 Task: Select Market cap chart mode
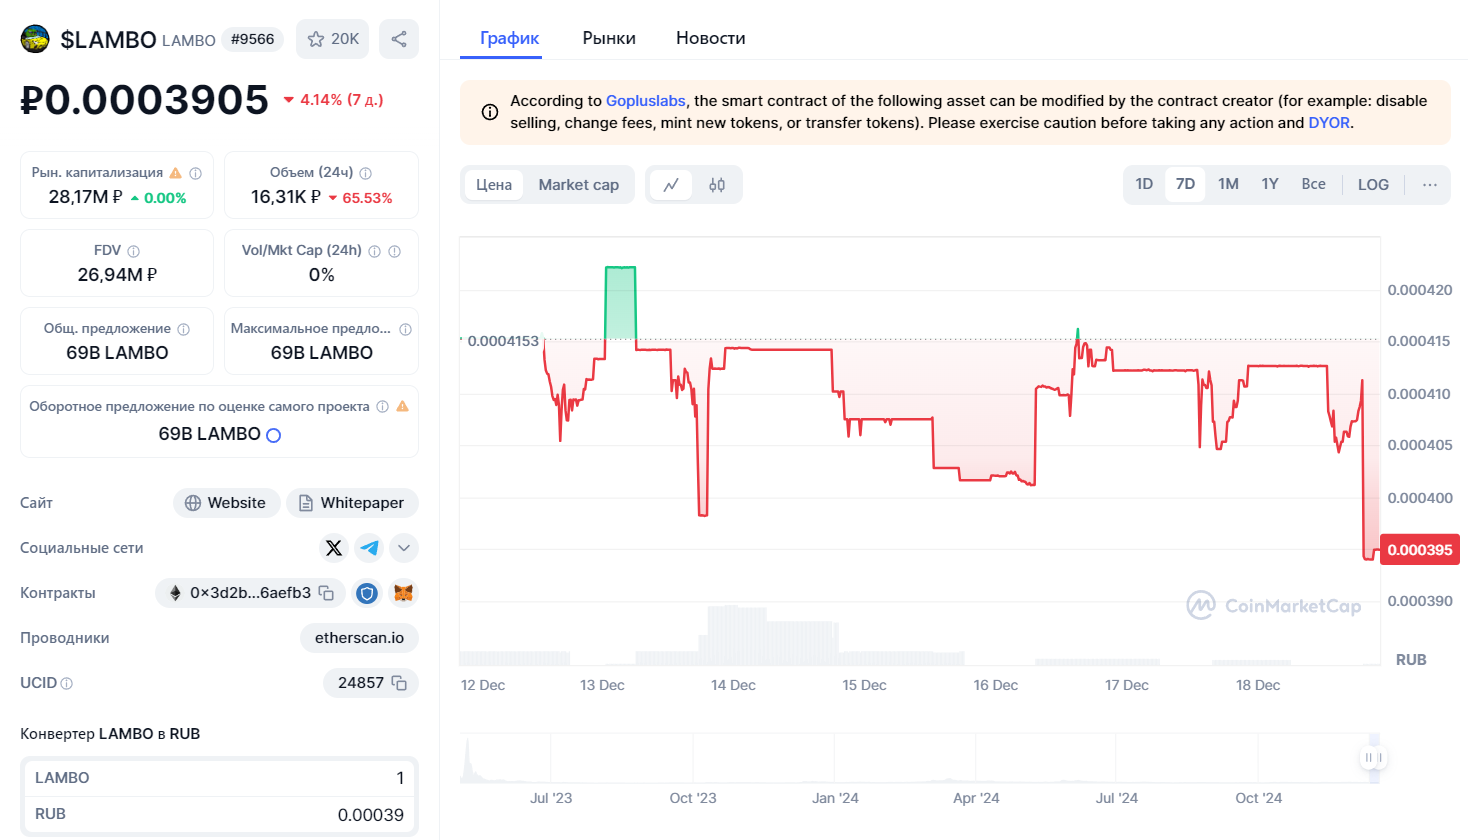coord(579,185)
